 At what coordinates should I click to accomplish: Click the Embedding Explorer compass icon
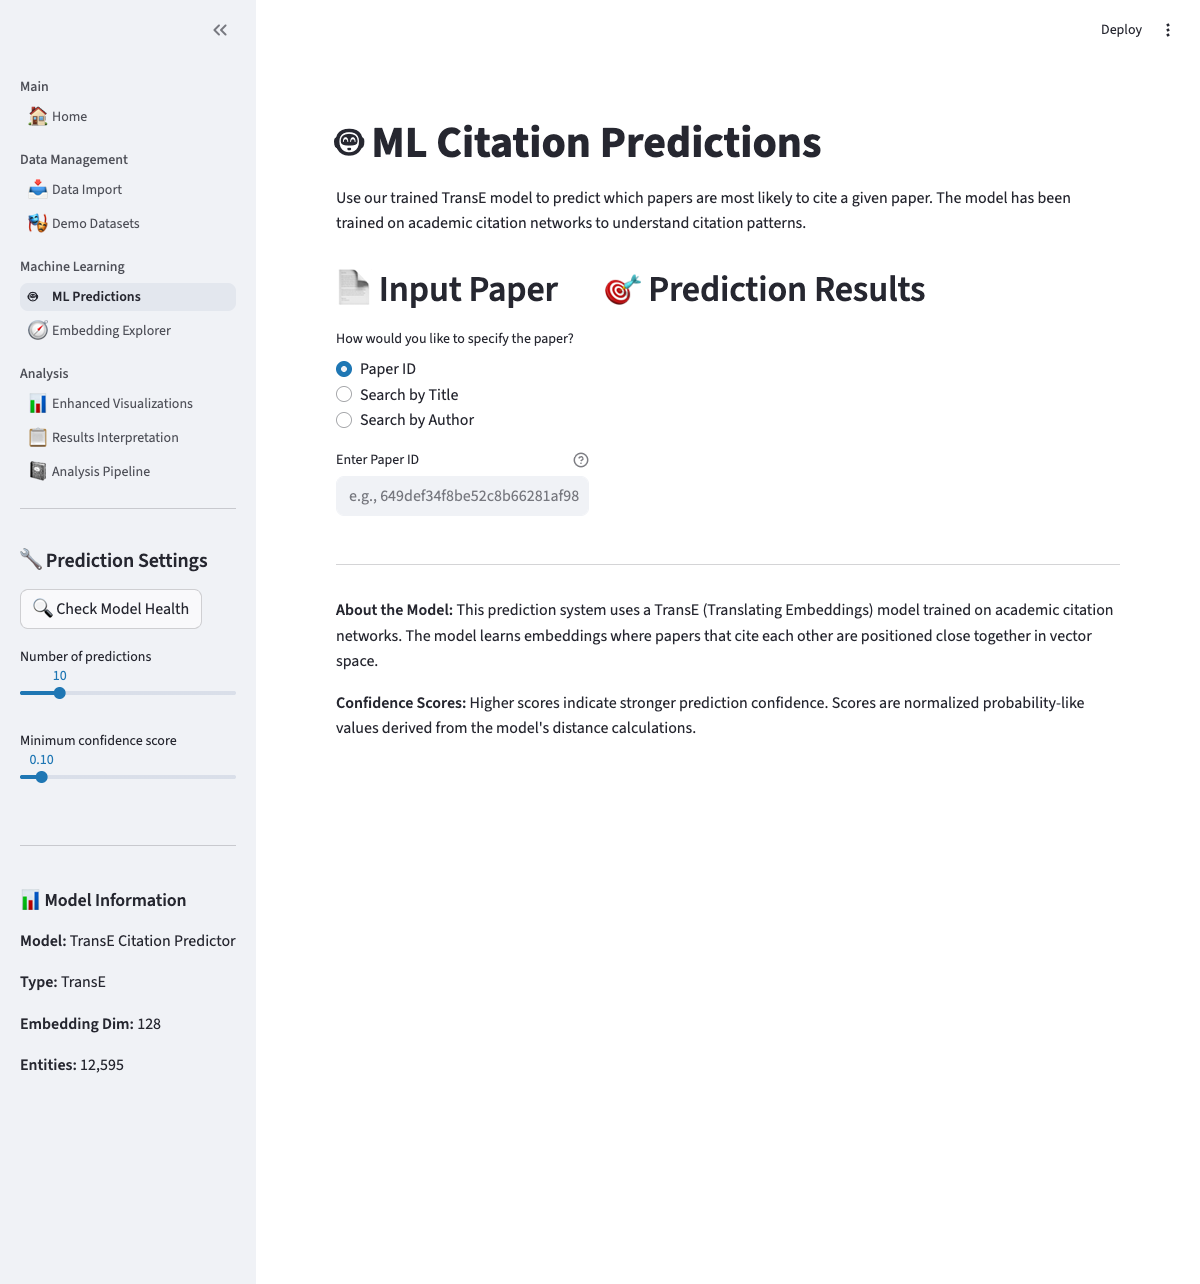38,330
